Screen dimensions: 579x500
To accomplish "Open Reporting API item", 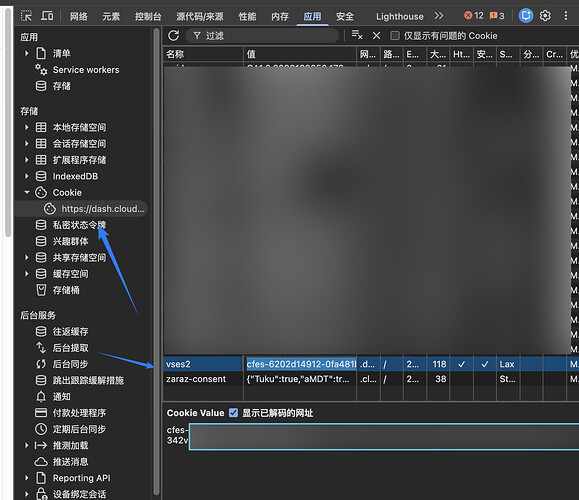I will [x=81, y=478].
